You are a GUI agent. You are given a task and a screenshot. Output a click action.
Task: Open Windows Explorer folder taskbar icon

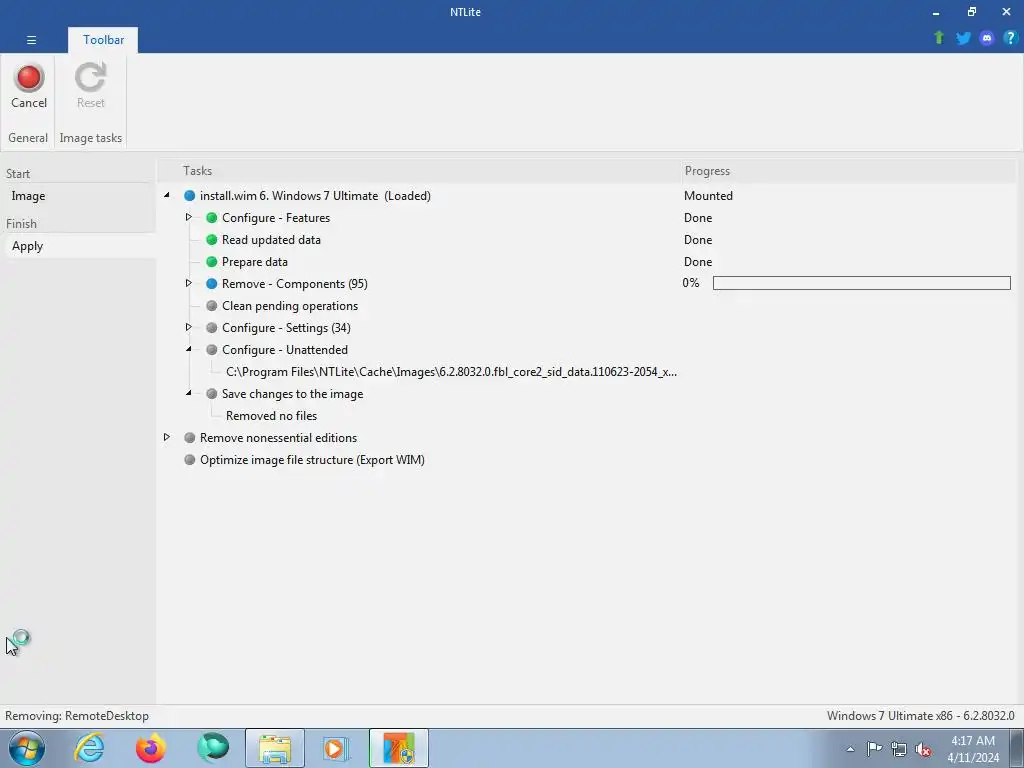(275, 748)
